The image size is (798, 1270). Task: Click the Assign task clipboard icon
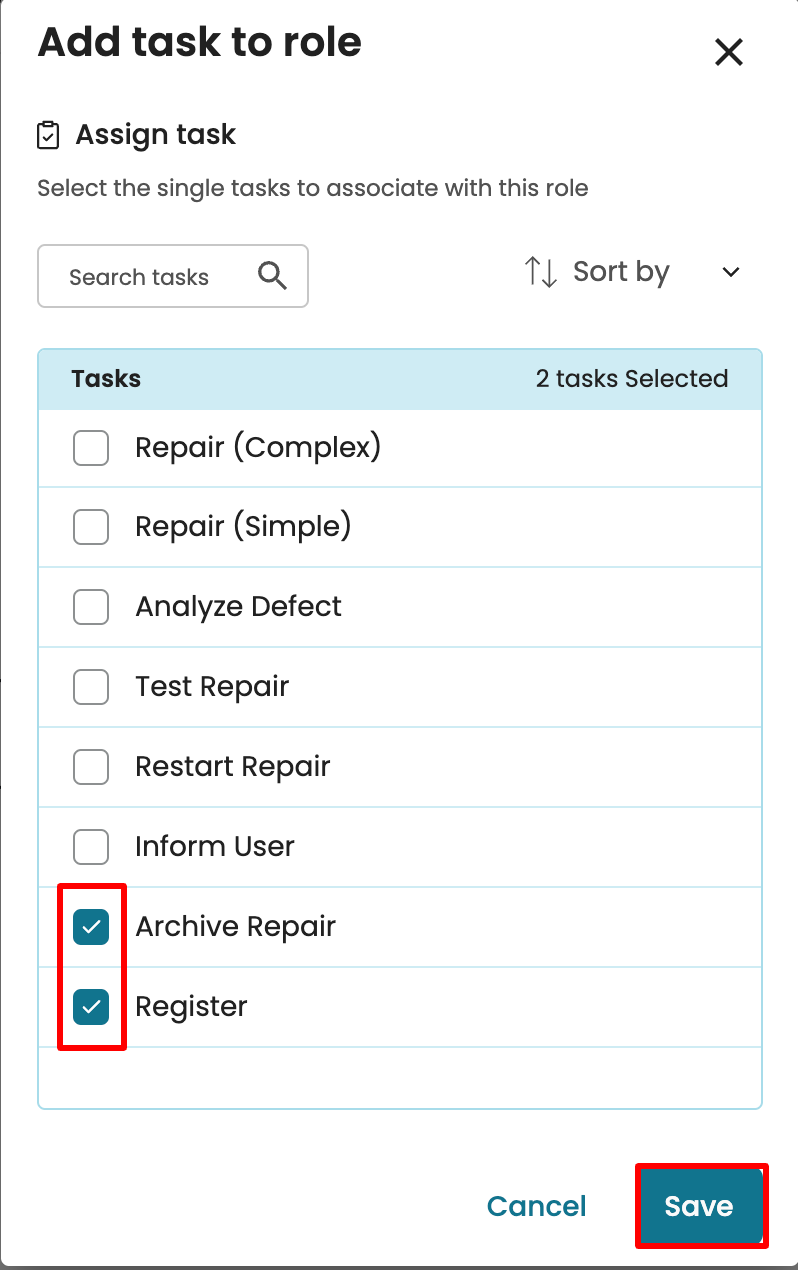point(48,135)
